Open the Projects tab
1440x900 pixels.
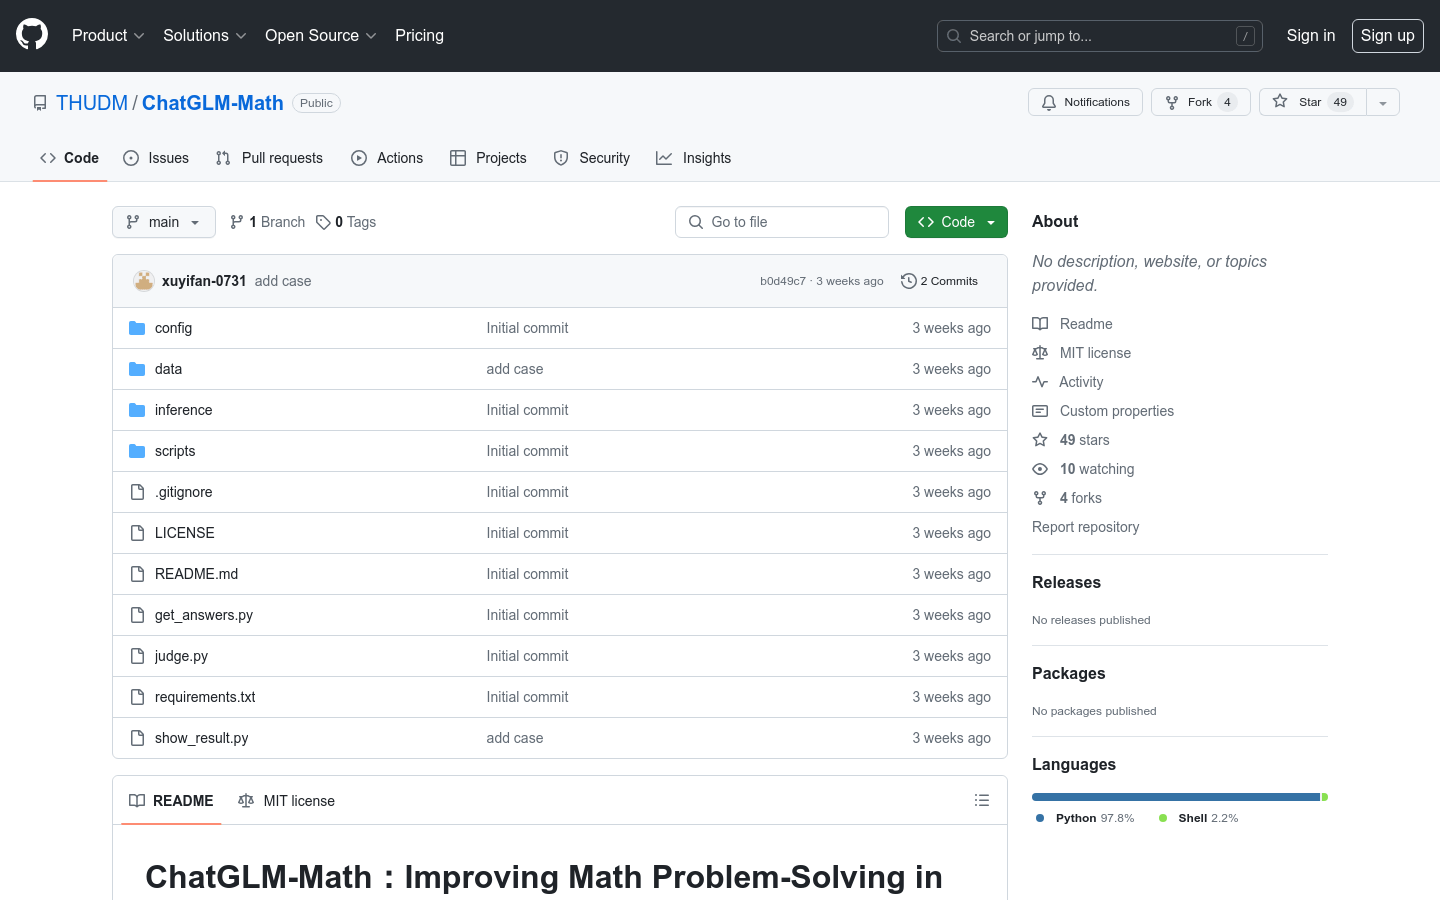[488, 158]
